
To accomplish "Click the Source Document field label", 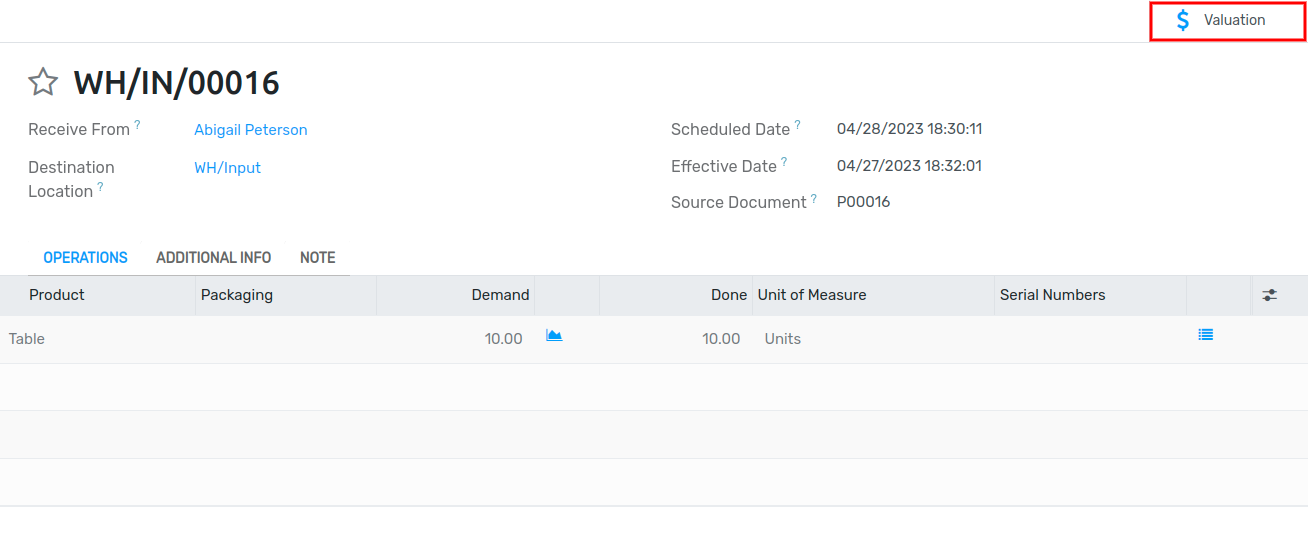I will pyautogui.click(x=739, y=203).
